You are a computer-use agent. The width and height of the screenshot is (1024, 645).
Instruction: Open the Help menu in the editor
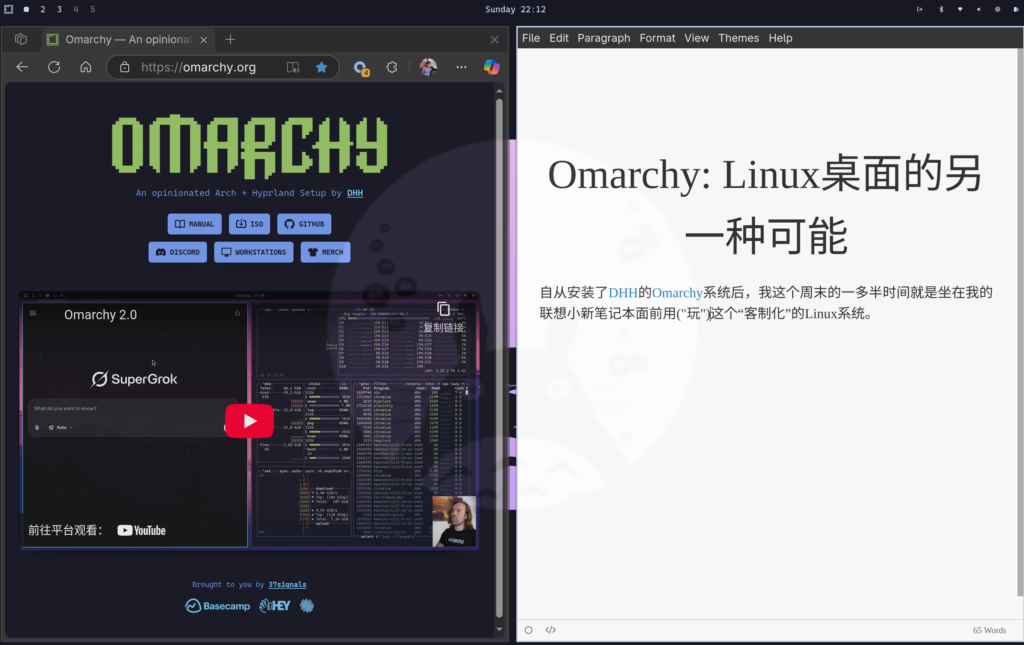coord(780,38)
